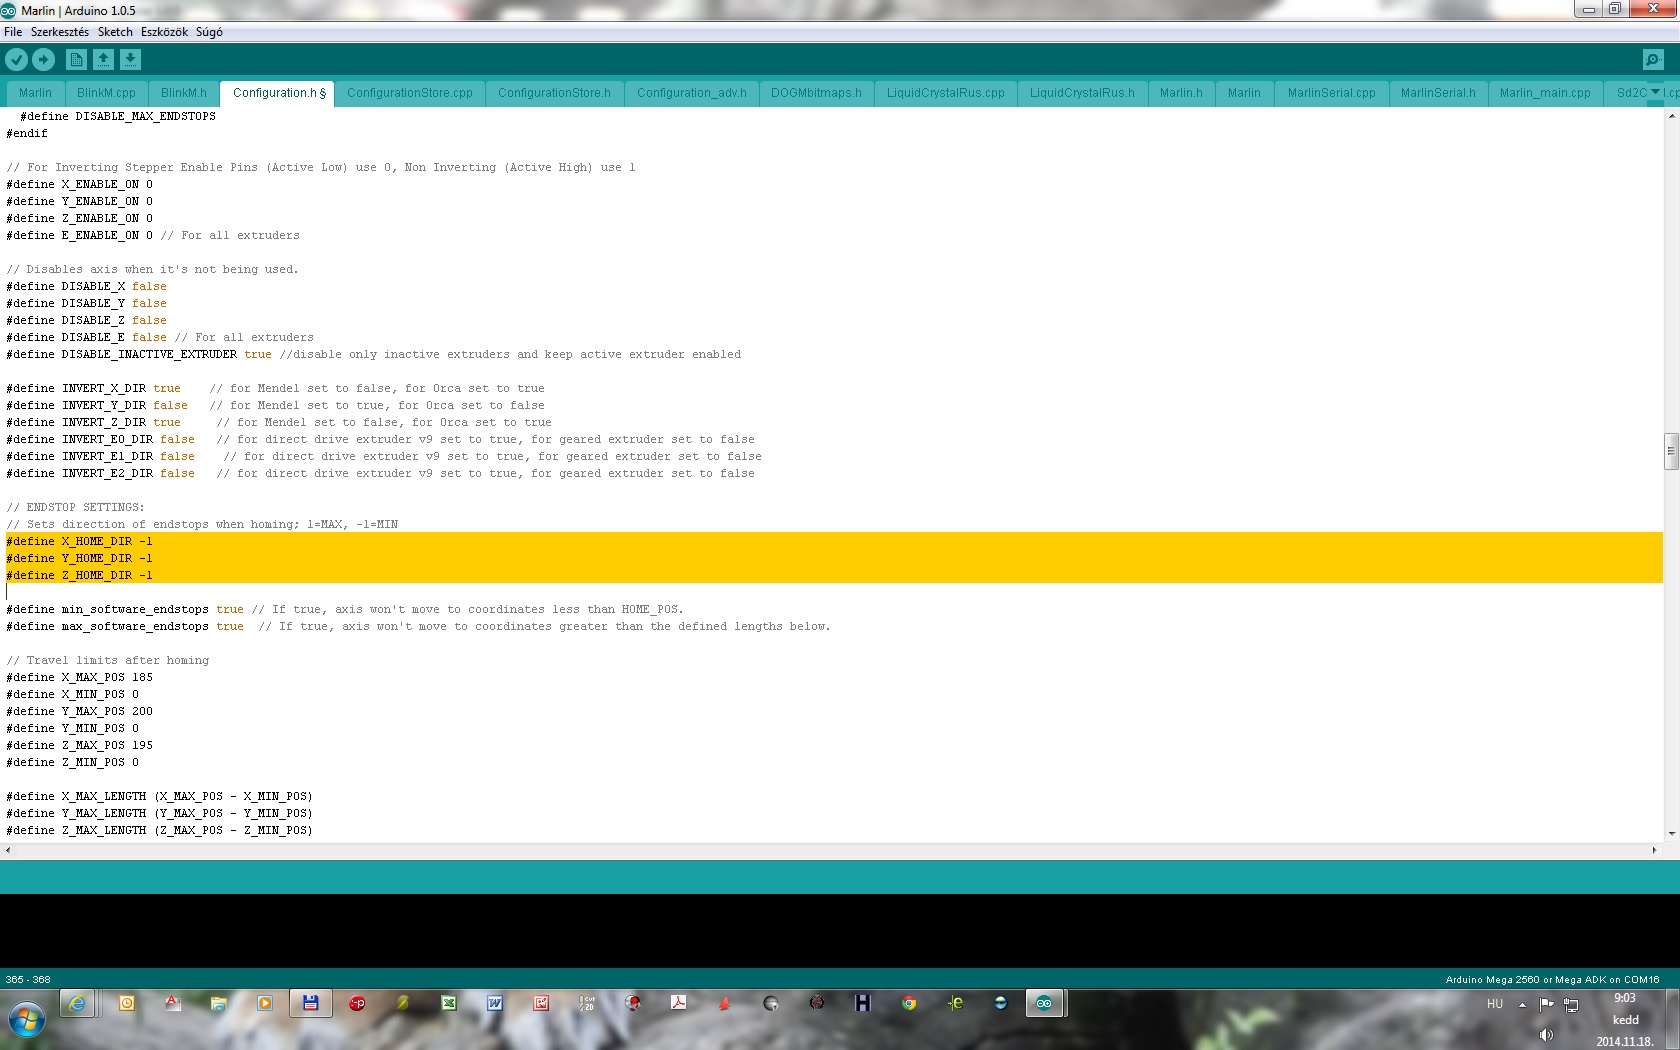Open the Sketch menu

pos(115,32)
